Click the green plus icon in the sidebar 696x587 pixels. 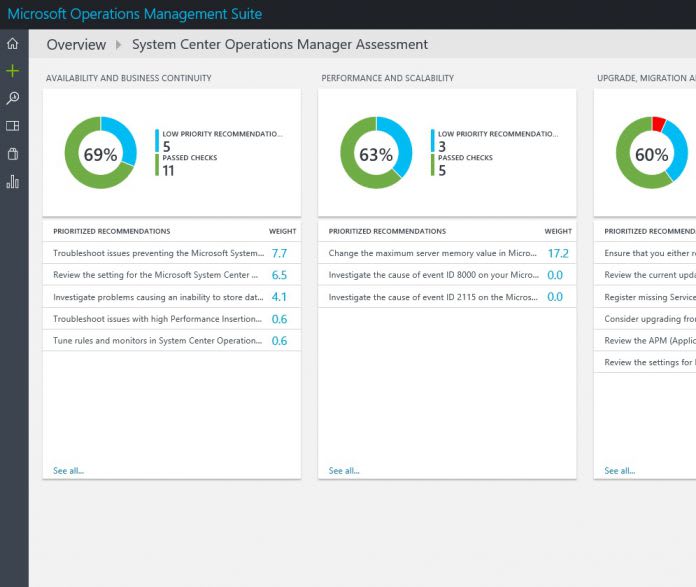click(13, 71)
